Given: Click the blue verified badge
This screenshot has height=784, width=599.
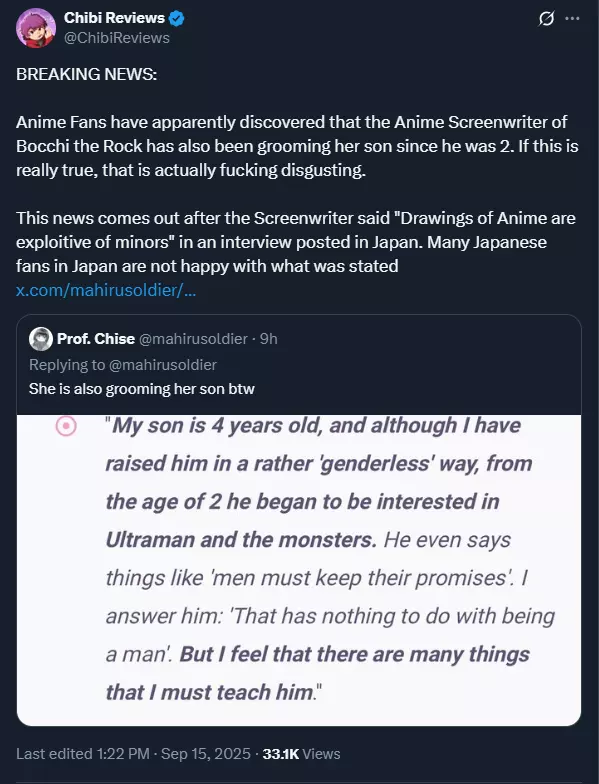Looking at the screenshot, I should coord(176,18).
